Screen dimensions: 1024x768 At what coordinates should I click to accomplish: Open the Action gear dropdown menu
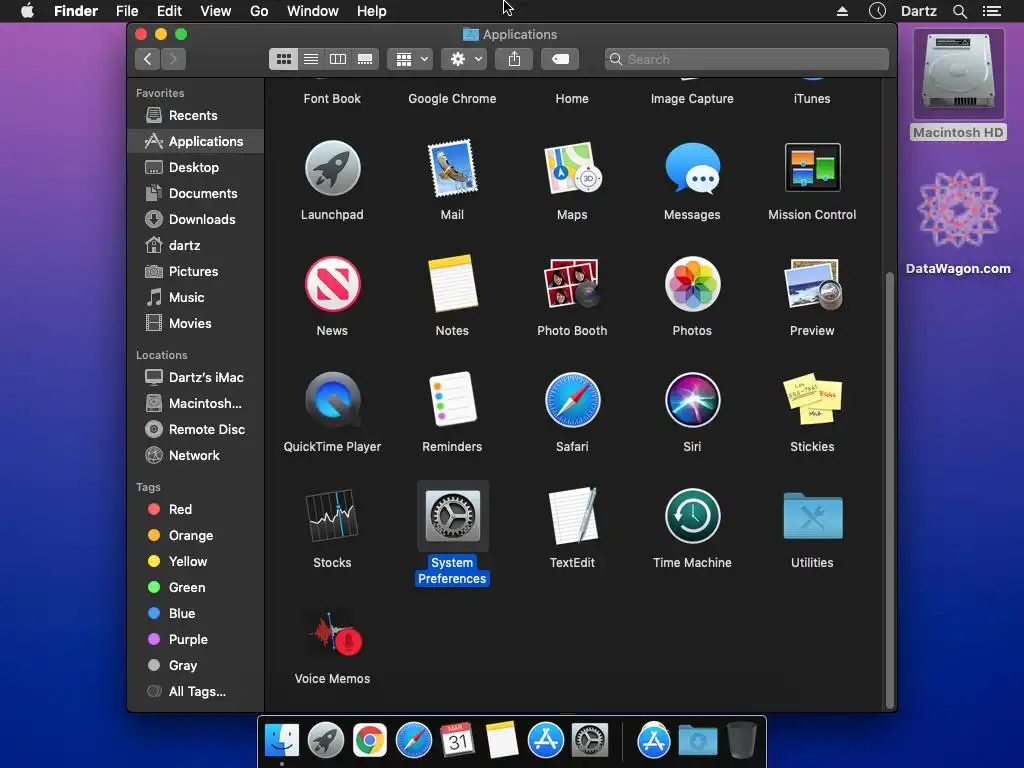pyautogui.click(x=464, y=59)
